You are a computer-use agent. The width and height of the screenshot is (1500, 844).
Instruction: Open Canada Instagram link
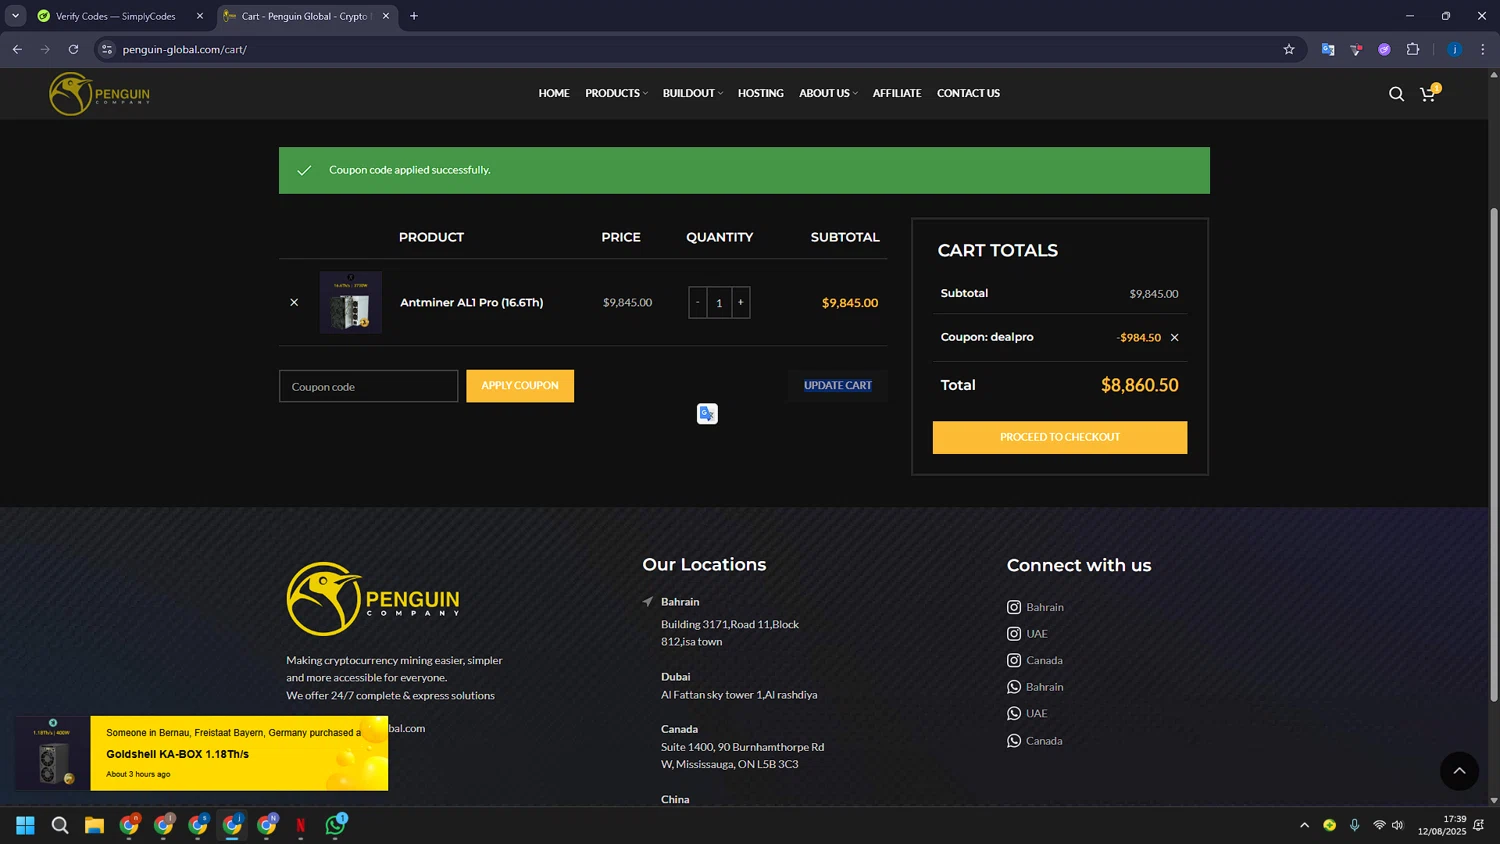(x=1035, y=660)
